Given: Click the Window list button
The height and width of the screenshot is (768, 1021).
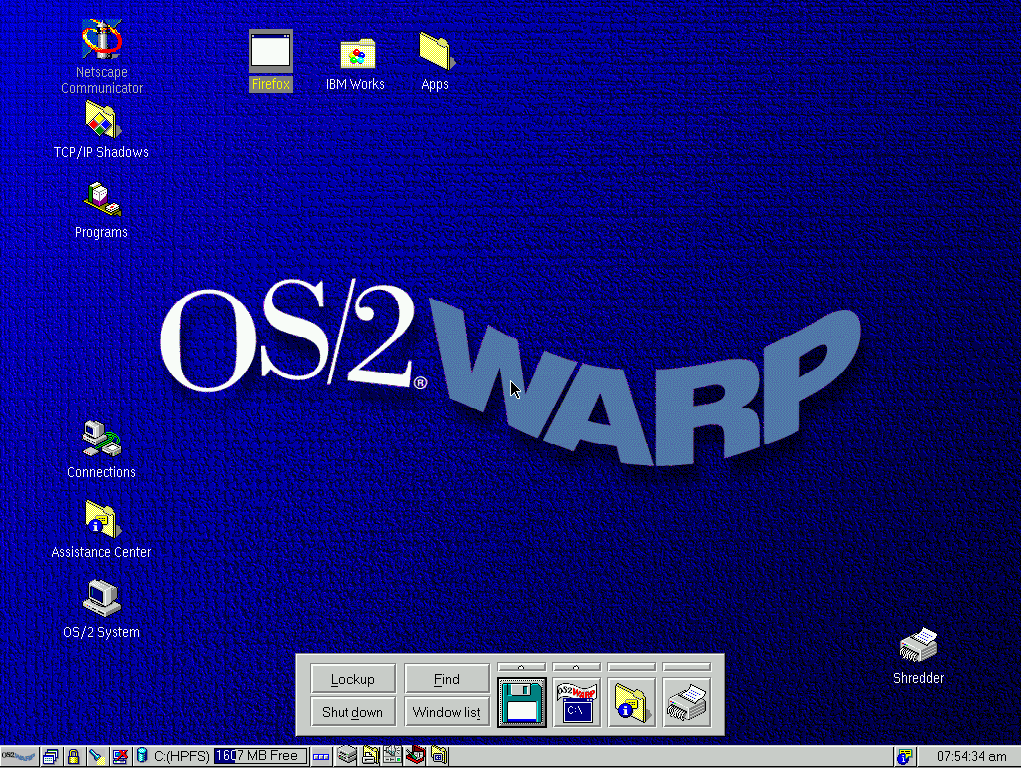Looking at the screenshot, I should (447, 712).
